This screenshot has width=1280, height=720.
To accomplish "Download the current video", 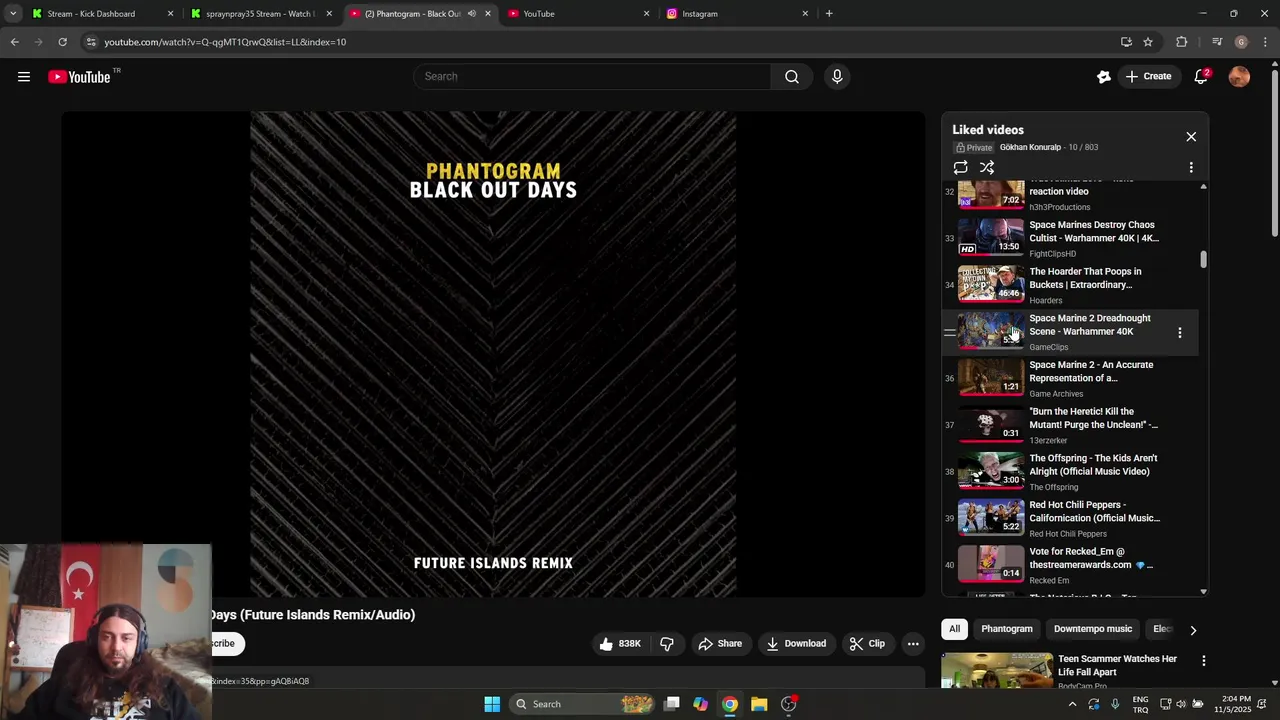I will click(796, 644).
